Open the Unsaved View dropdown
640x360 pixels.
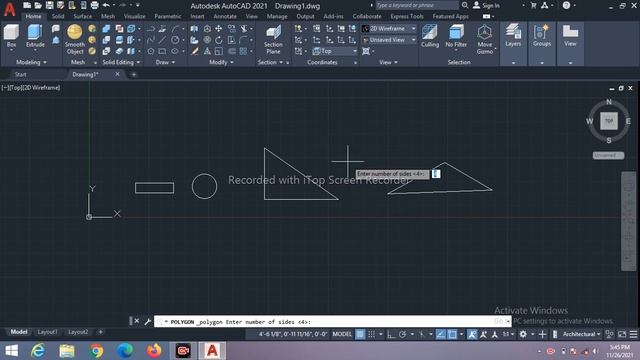point(389,40)
